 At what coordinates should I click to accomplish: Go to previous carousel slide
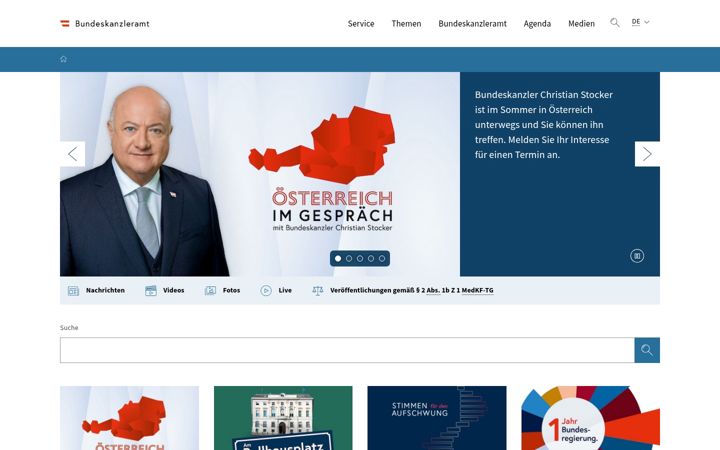click(x=73, y=154)
